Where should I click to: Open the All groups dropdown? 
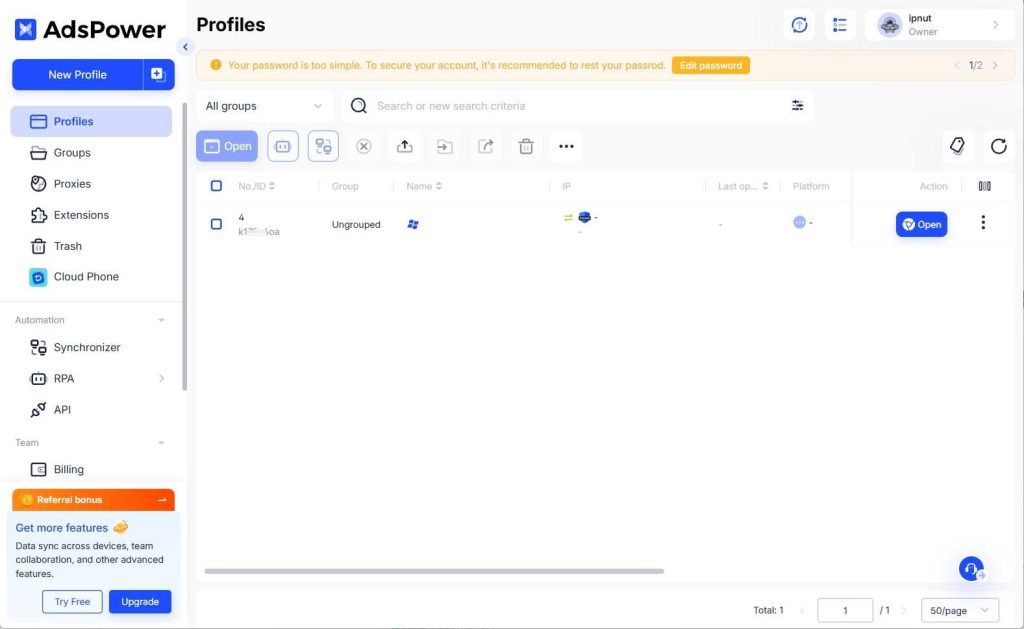click(x=264, y=106)
